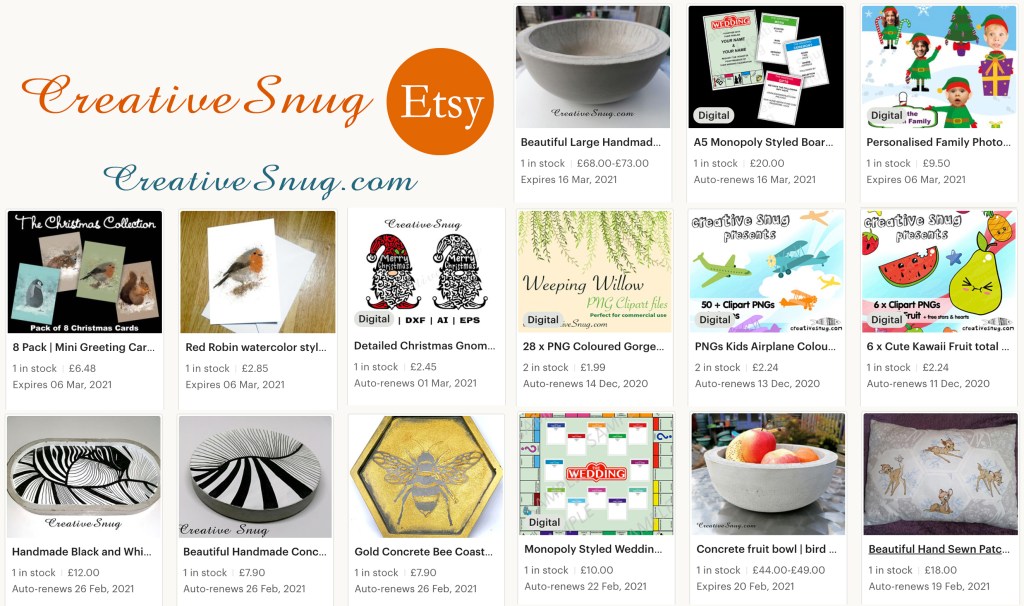Click Digital badge on A5 Monopoly listing
The width and height of the screenshot is (1024, 606).
coord(713,116)
